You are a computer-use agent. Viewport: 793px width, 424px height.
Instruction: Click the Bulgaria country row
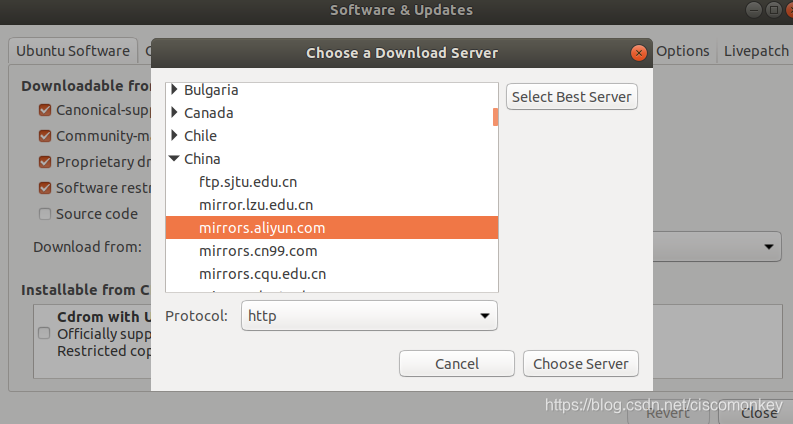pyautogui.click(x=332, y=90)
